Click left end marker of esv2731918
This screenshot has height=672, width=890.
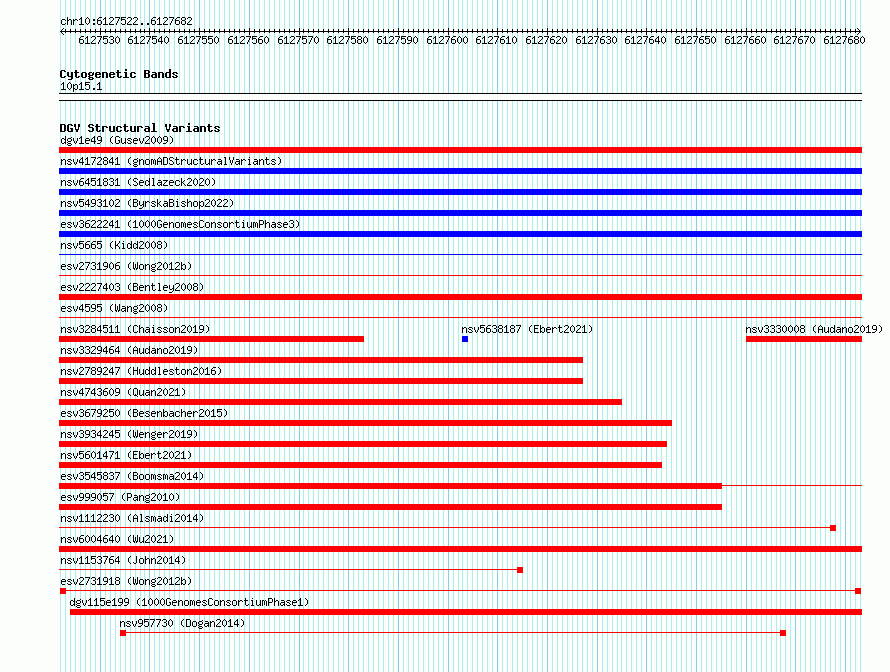(63, 591)
